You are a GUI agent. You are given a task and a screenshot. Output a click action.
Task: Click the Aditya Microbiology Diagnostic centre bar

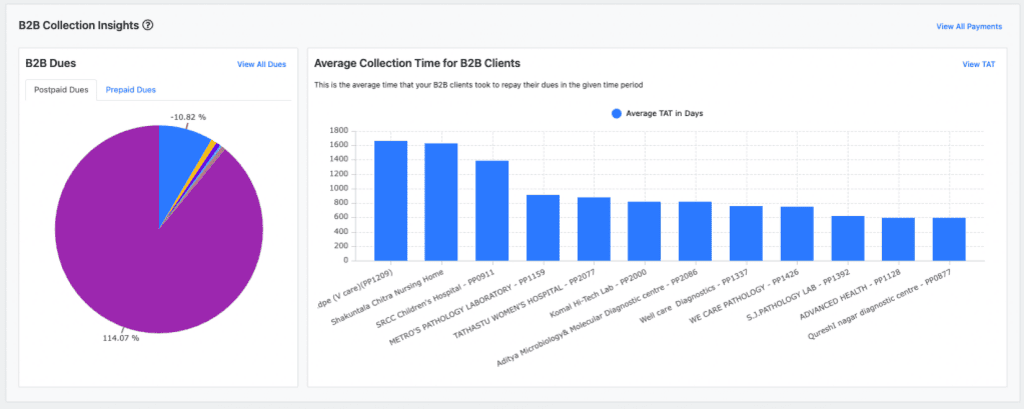click(695, 230)
